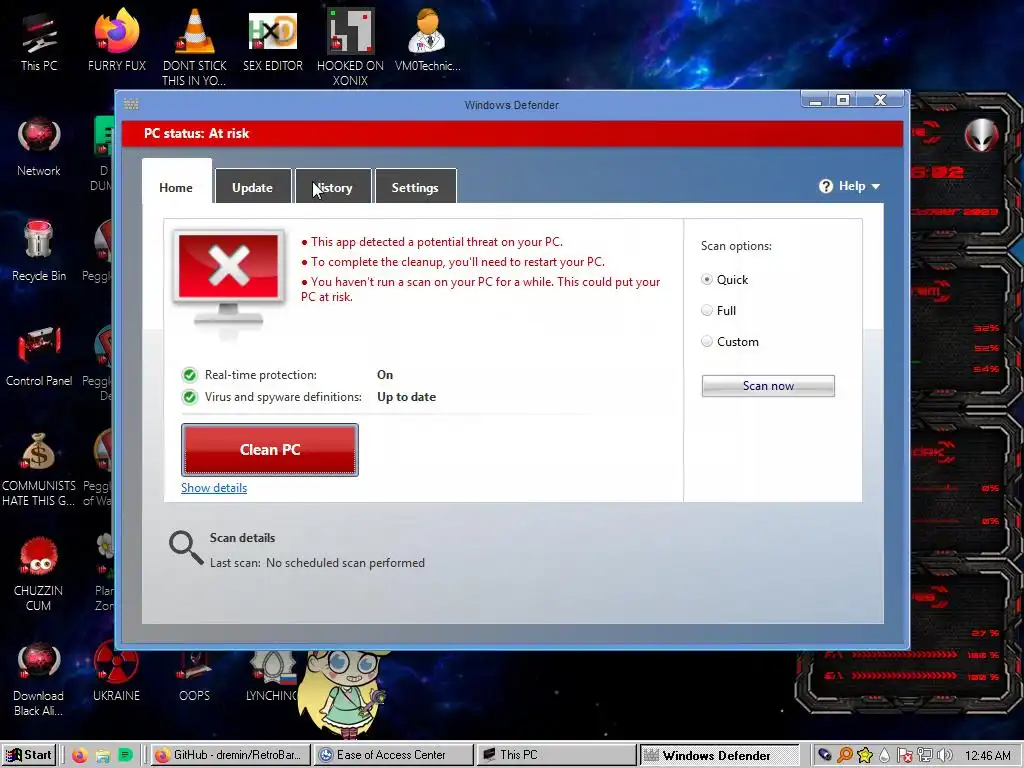
Task: Open Download Black Ali desktop icon
Action: click(x=39, y=679)
